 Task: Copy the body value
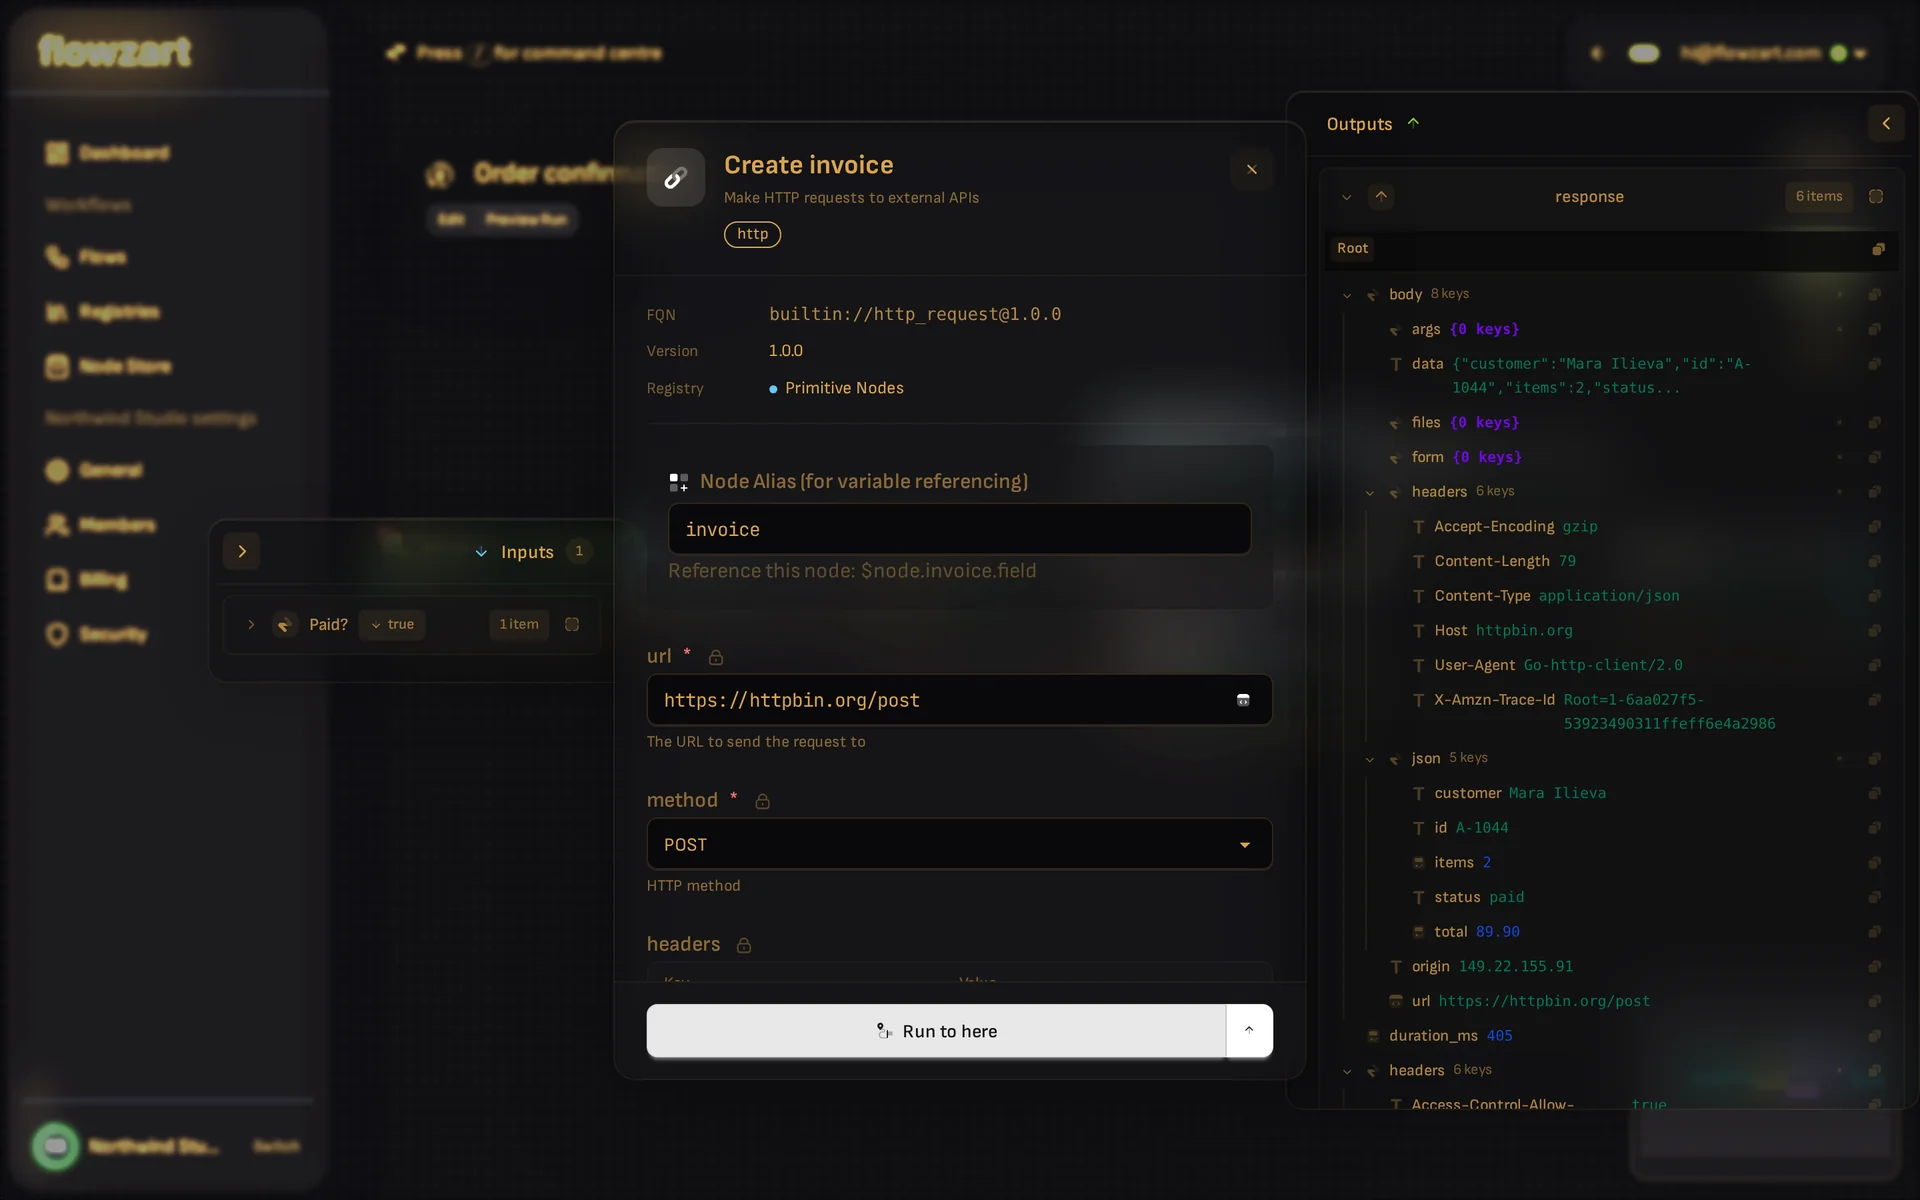click(1874, 294)
